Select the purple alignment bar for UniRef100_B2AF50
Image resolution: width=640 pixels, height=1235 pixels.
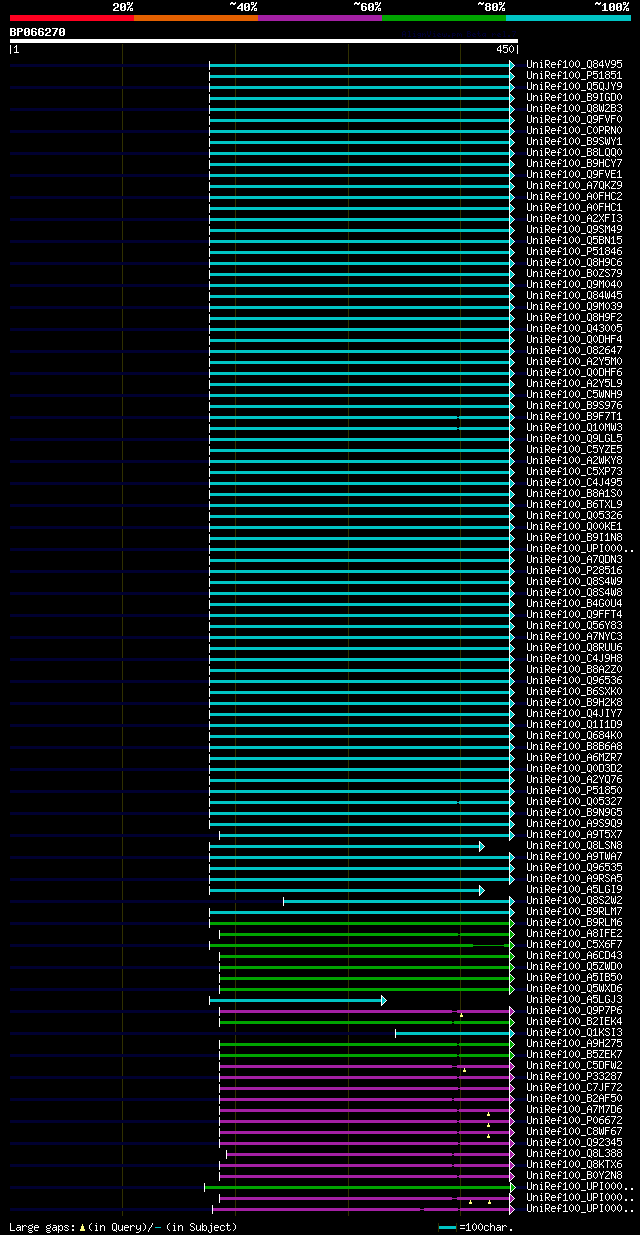point(367,1099)
